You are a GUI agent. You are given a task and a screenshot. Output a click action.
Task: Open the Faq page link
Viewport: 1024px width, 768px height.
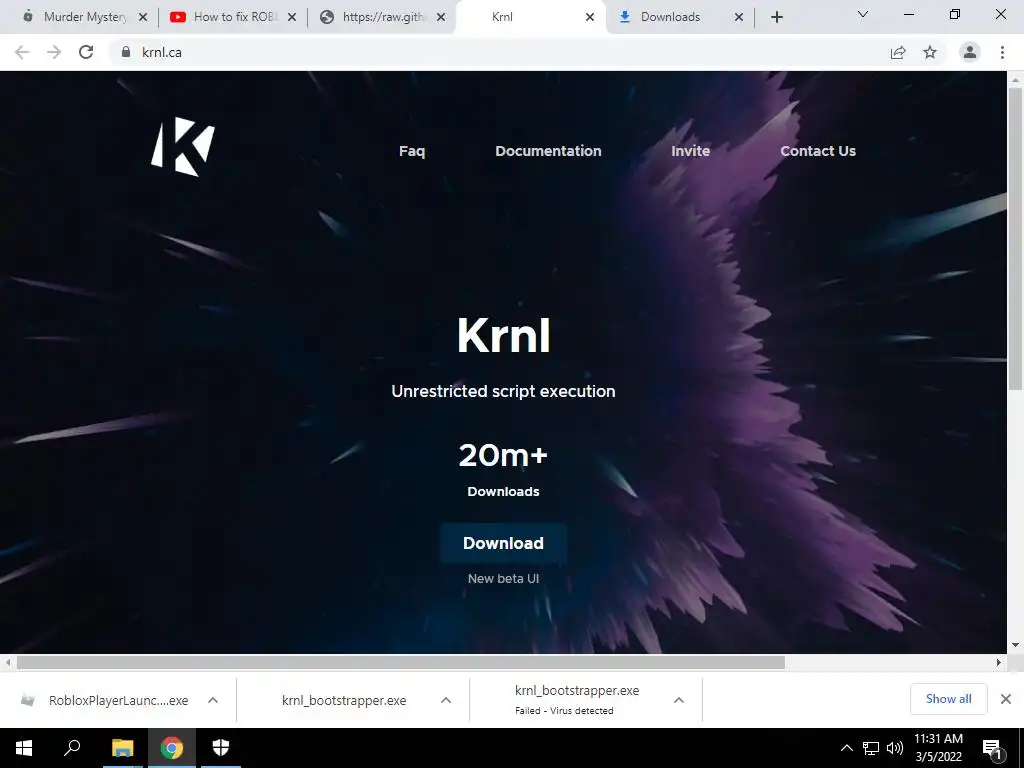(x=412, y=151)
